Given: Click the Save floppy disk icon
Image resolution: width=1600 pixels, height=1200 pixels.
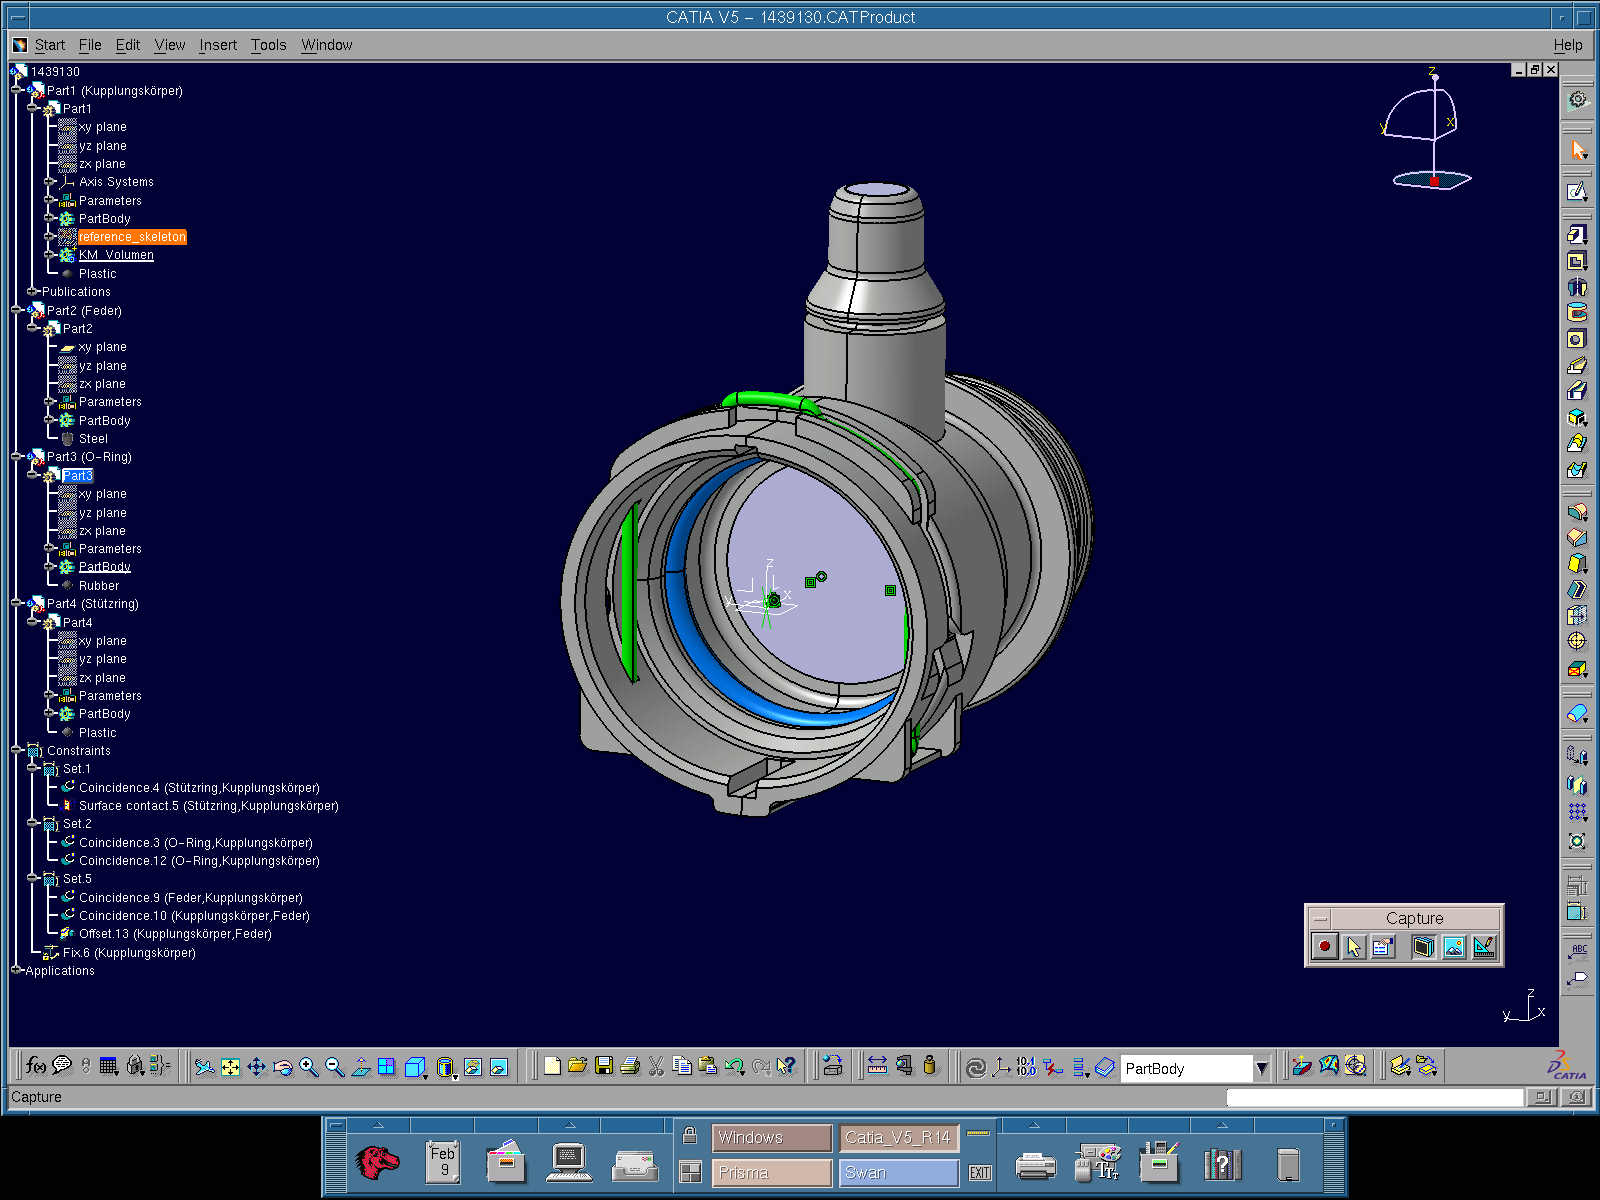Looking at the screenshot, I should point(603,1066).
